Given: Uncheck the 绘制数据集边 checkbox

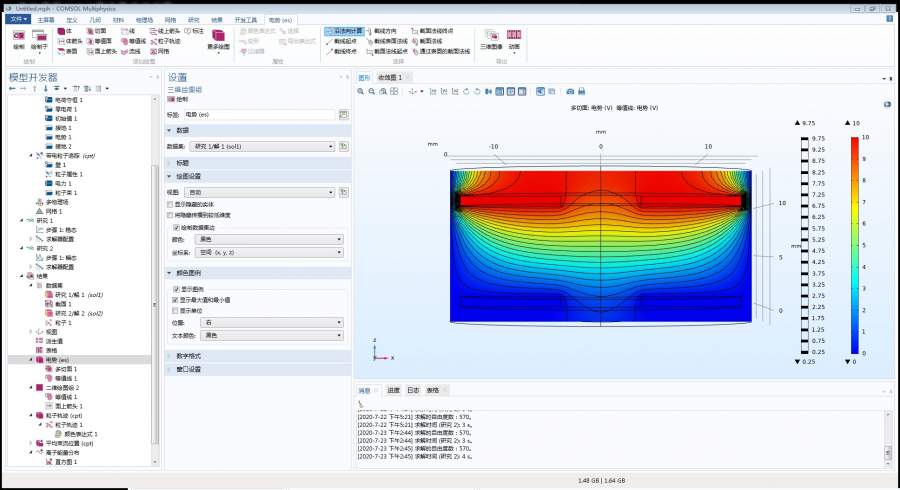Looking at the screenshot, I should click(177, 227).
